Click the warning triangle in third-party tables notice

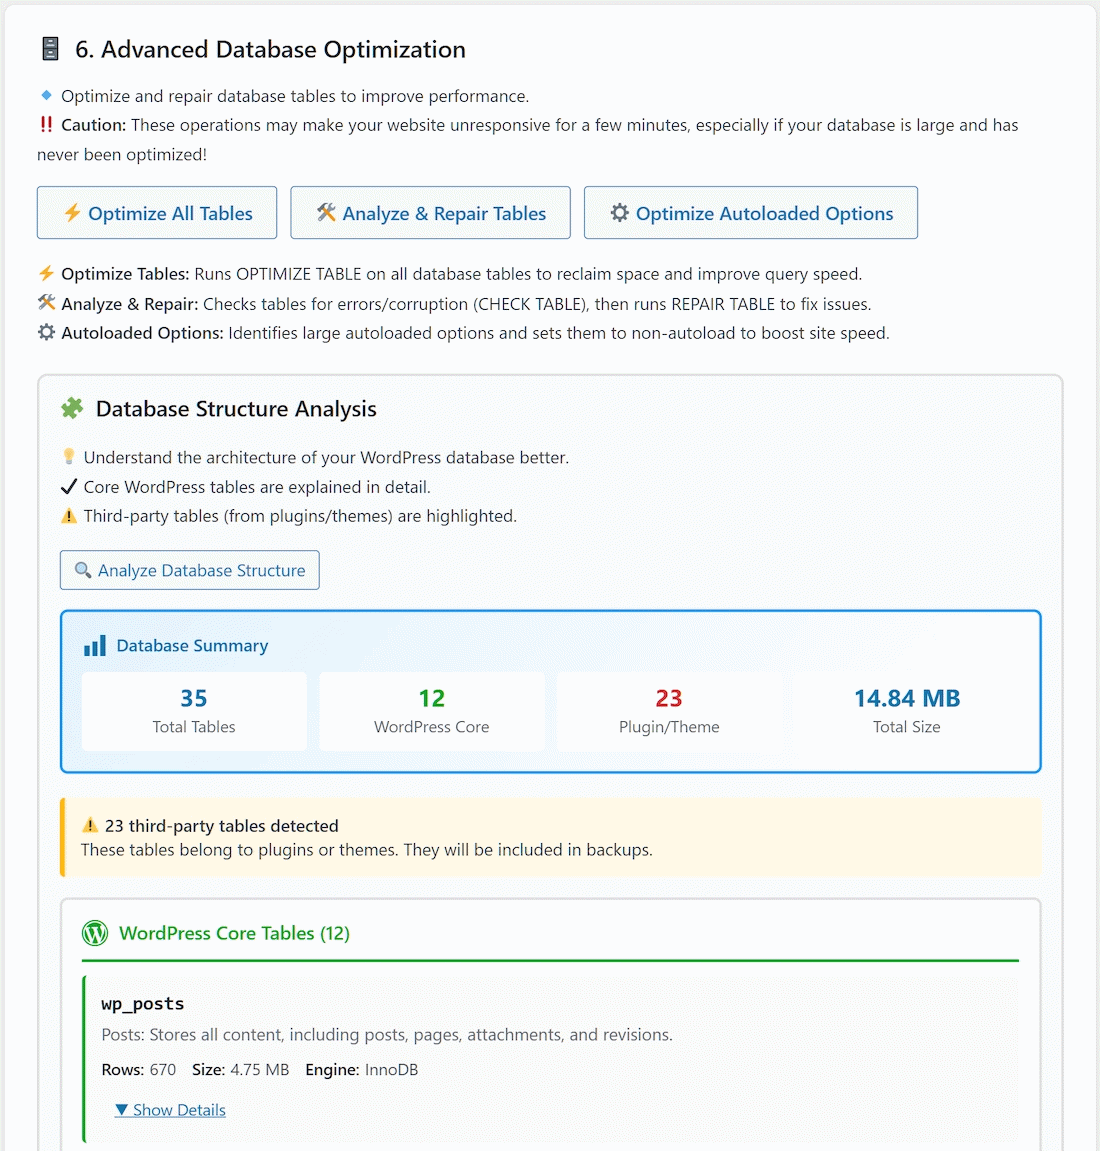(90, 826)
